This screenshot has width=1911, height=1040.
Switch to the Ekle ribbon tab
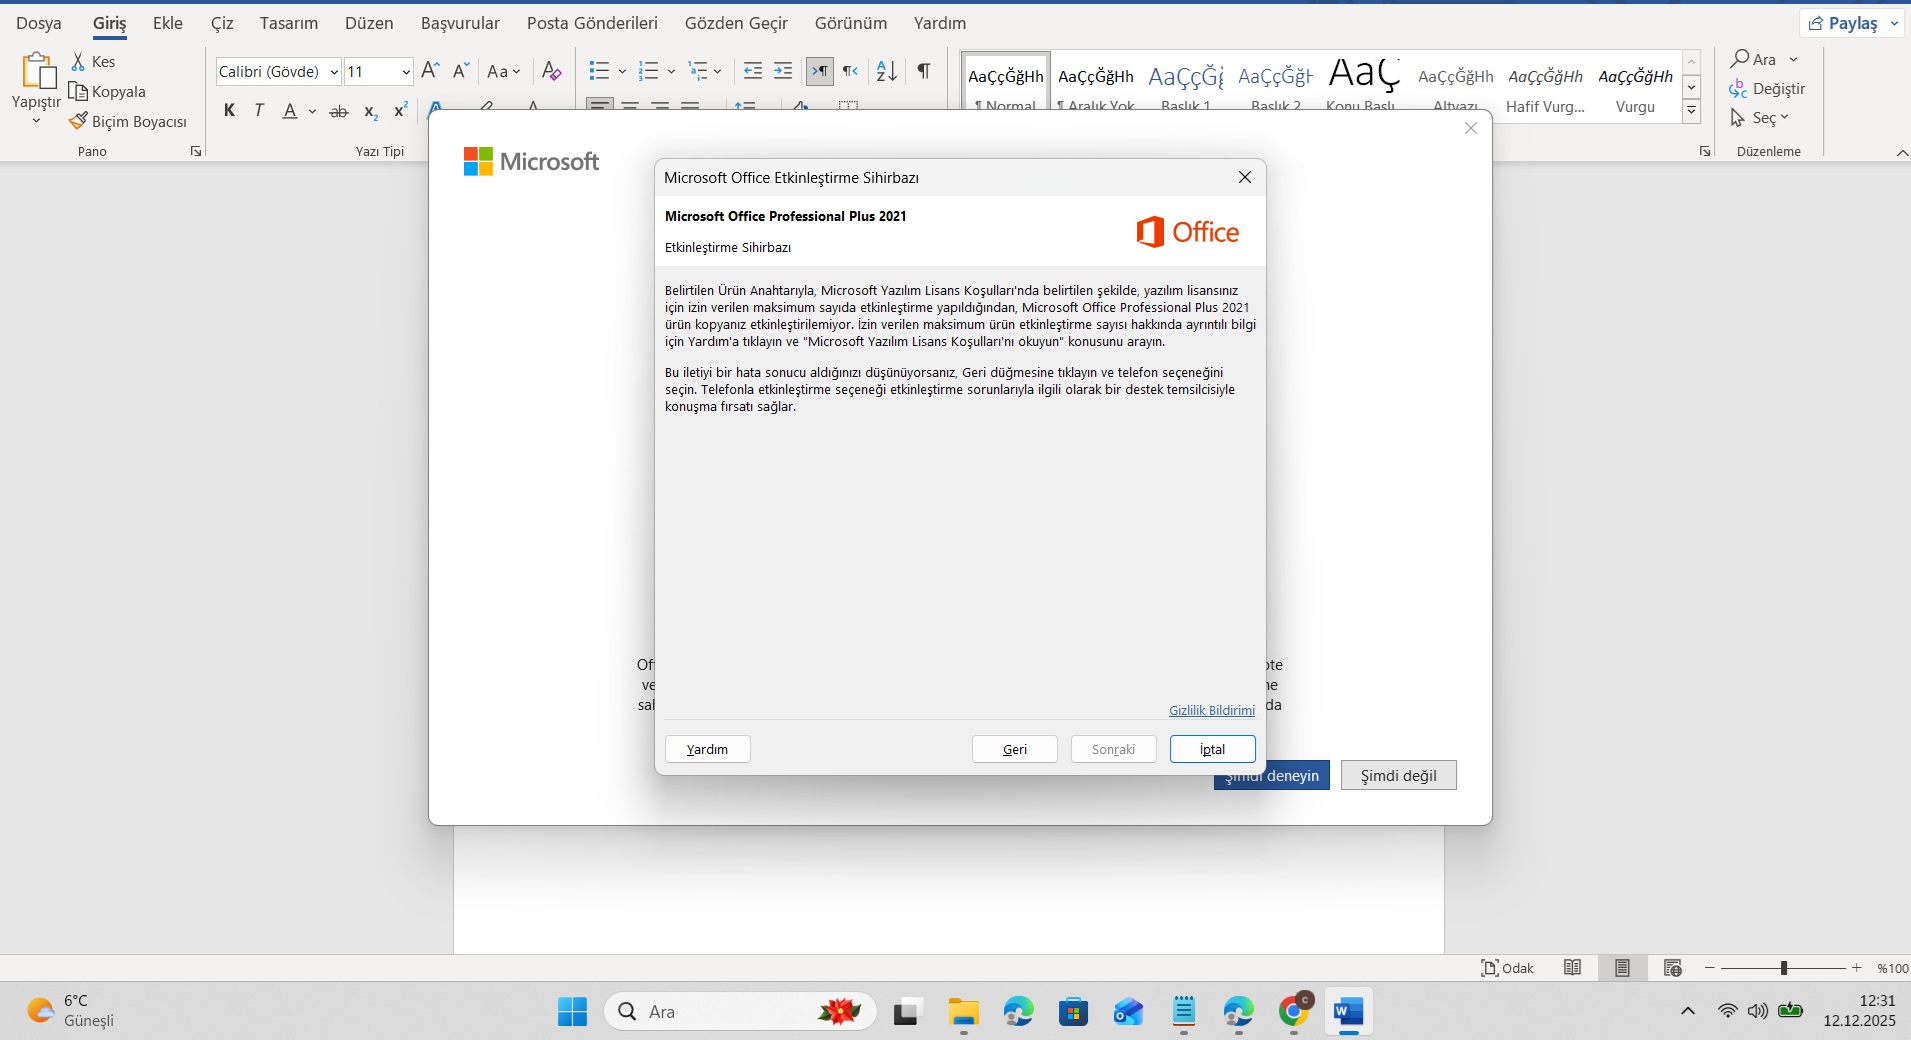coord(168,23)
